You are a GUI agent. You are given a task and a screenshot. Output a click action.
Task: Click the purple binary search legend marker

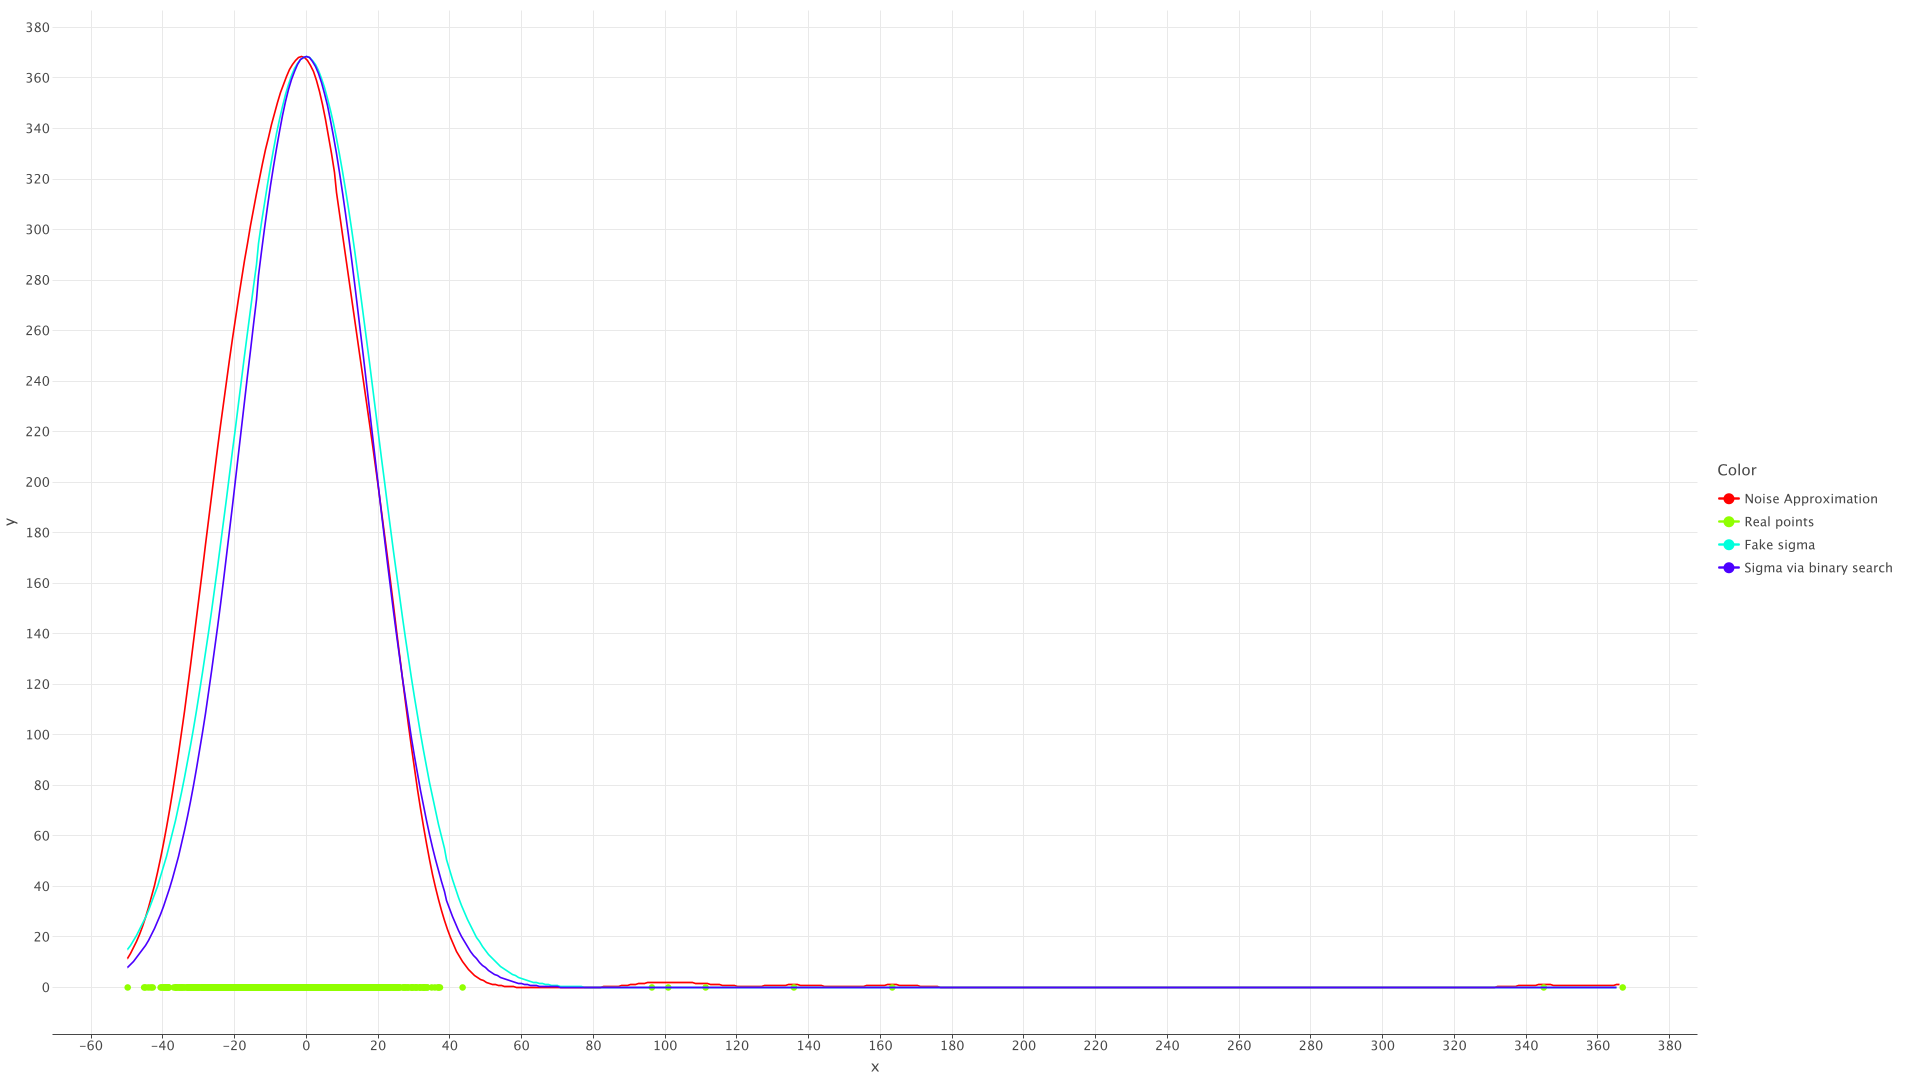click(x=1729, y=568)
